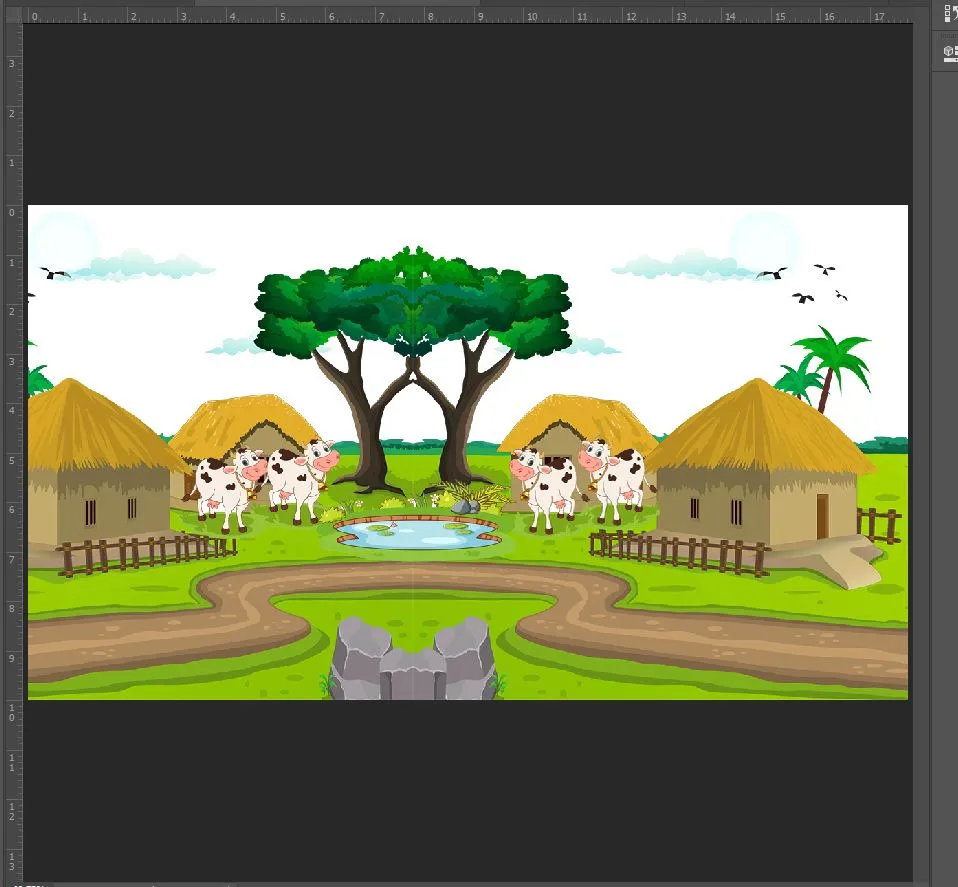Click the brown door of the right hut

tap(822, 515)
